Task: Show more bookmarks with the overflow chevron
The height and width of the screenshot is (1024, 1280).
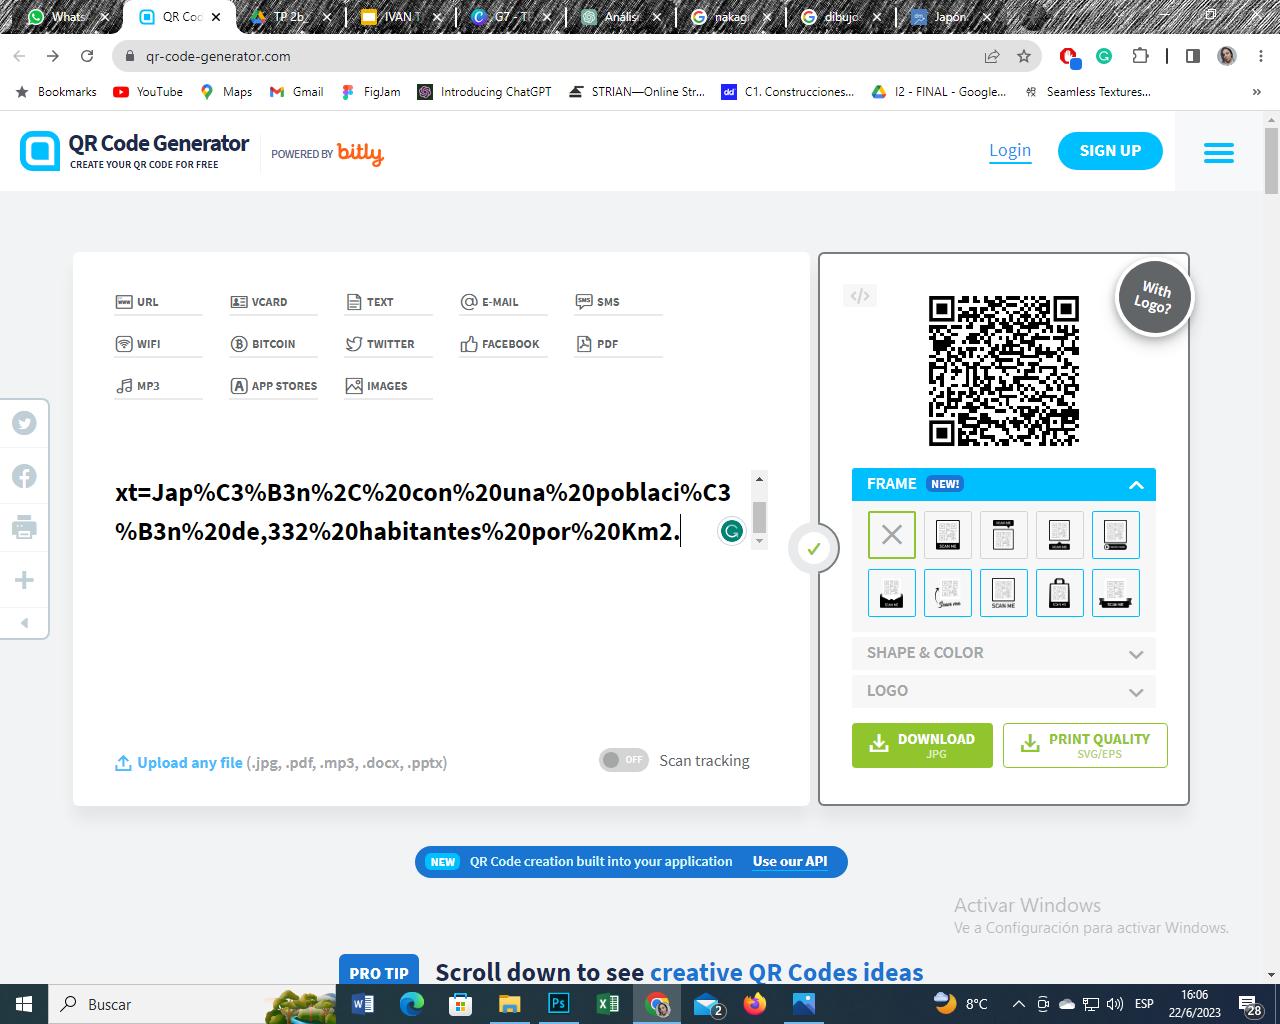Action: (1257, 92)
